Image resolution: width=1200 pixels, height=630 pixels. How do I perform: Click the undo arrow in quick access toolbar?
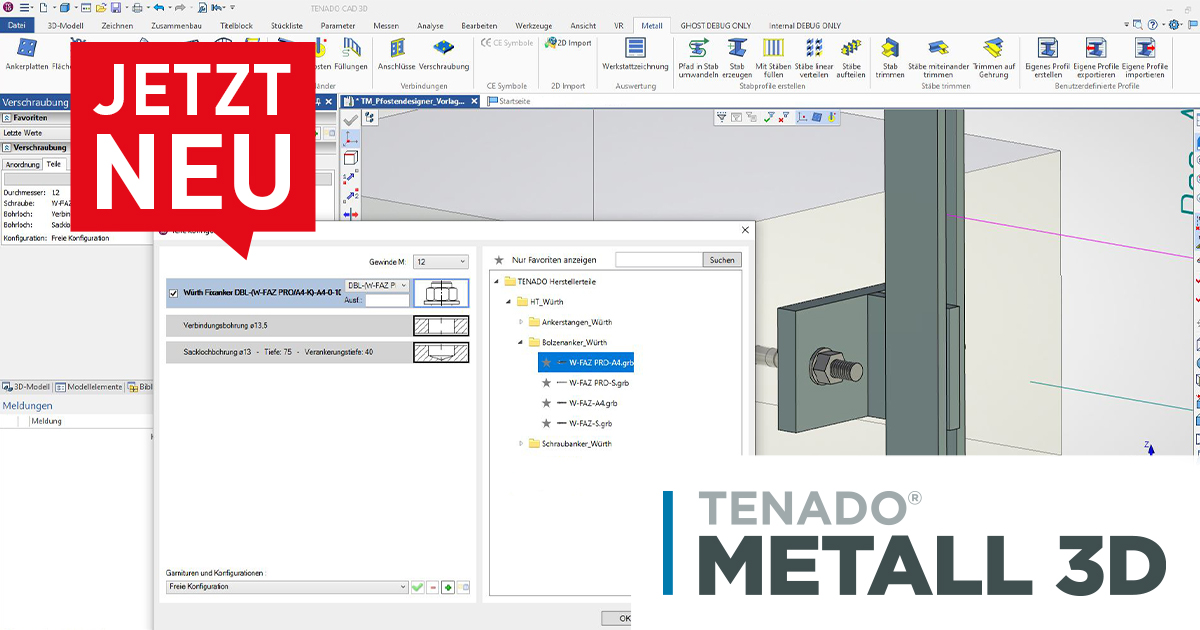click(158, 7)
